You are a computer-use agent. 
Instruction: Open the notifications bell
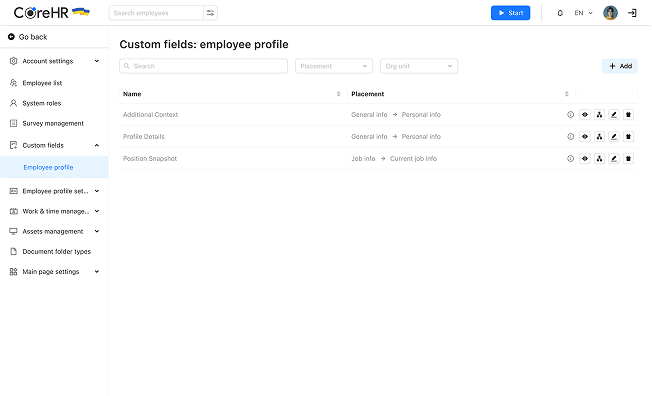tap(560, 13)
